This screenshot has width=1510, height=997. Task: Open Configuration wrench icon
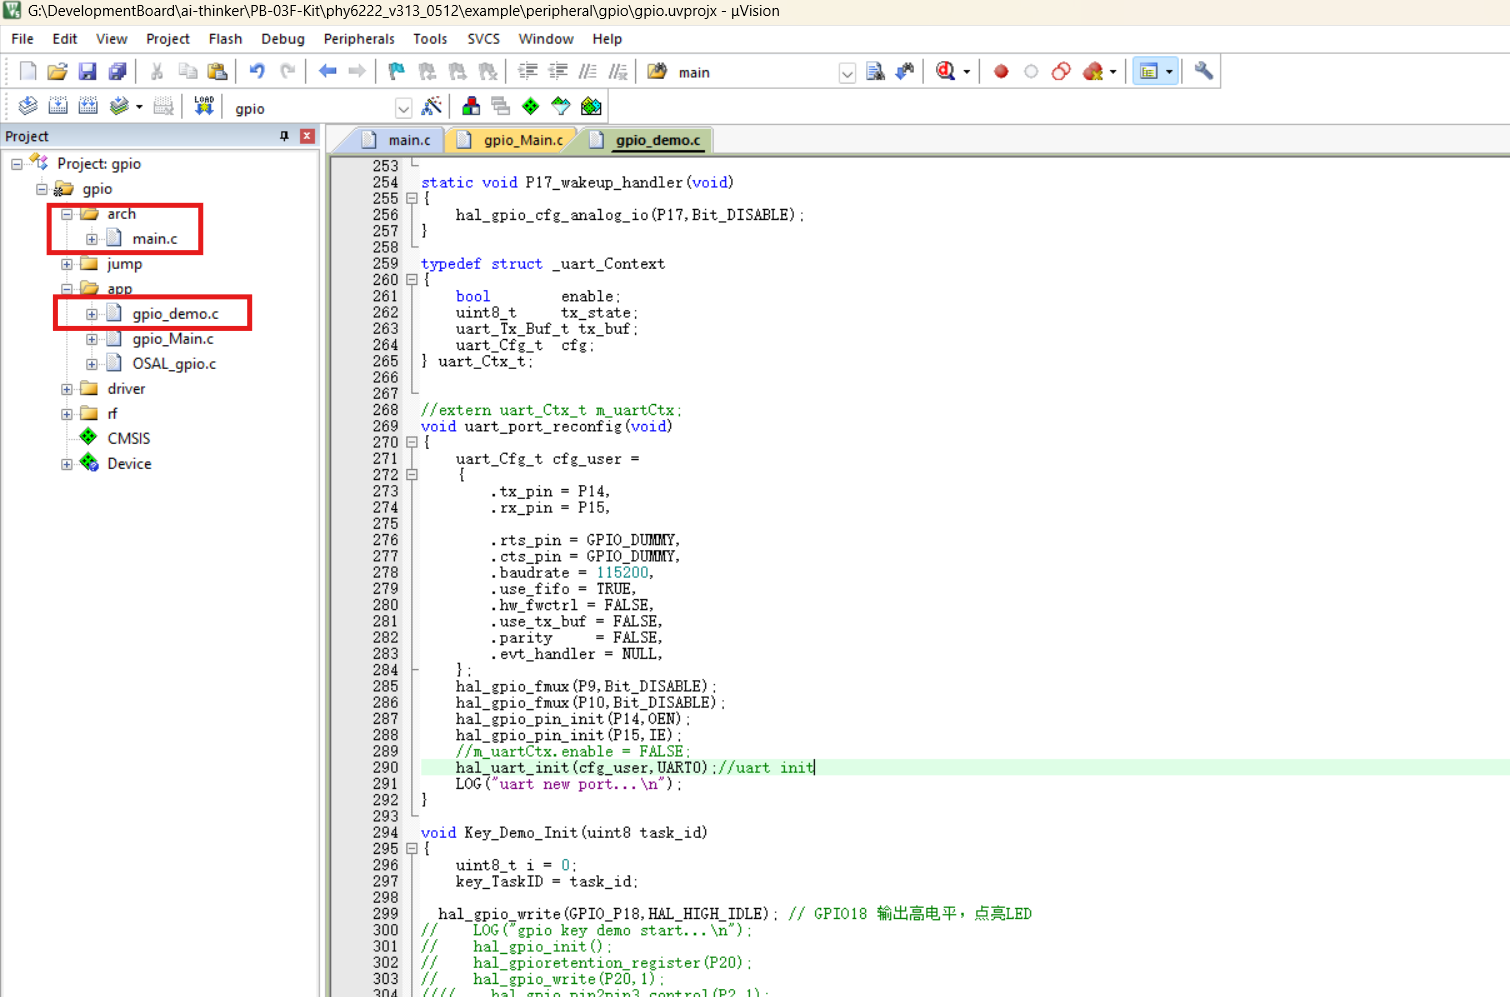click(x=1203, y=71)
